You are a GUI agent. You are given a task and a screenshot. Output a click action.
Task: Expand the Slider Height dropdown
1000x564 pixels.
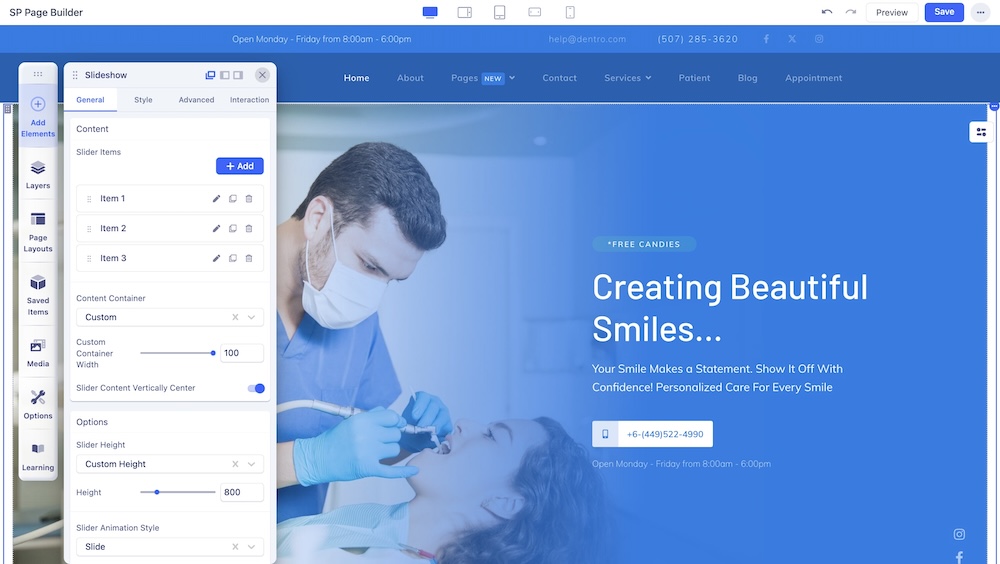click(x=170, y=464)
